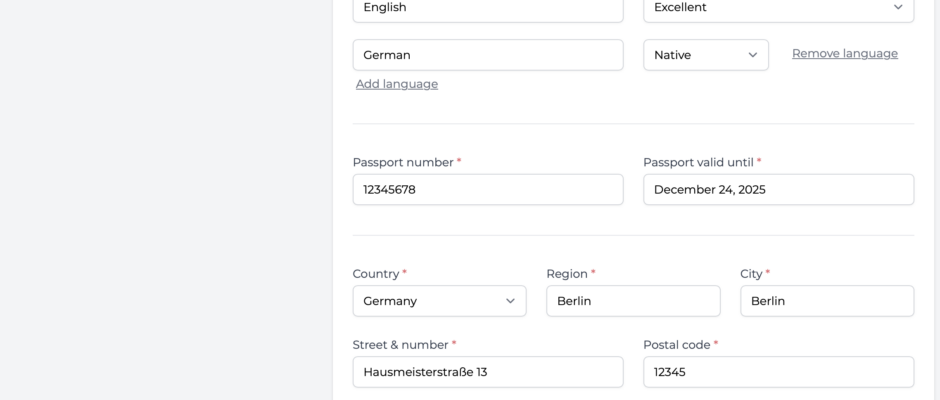The height and width of the screenshot is (400, 940).
Task: Click the chevron icon in Country select
Action: click(x=510, y=301)
